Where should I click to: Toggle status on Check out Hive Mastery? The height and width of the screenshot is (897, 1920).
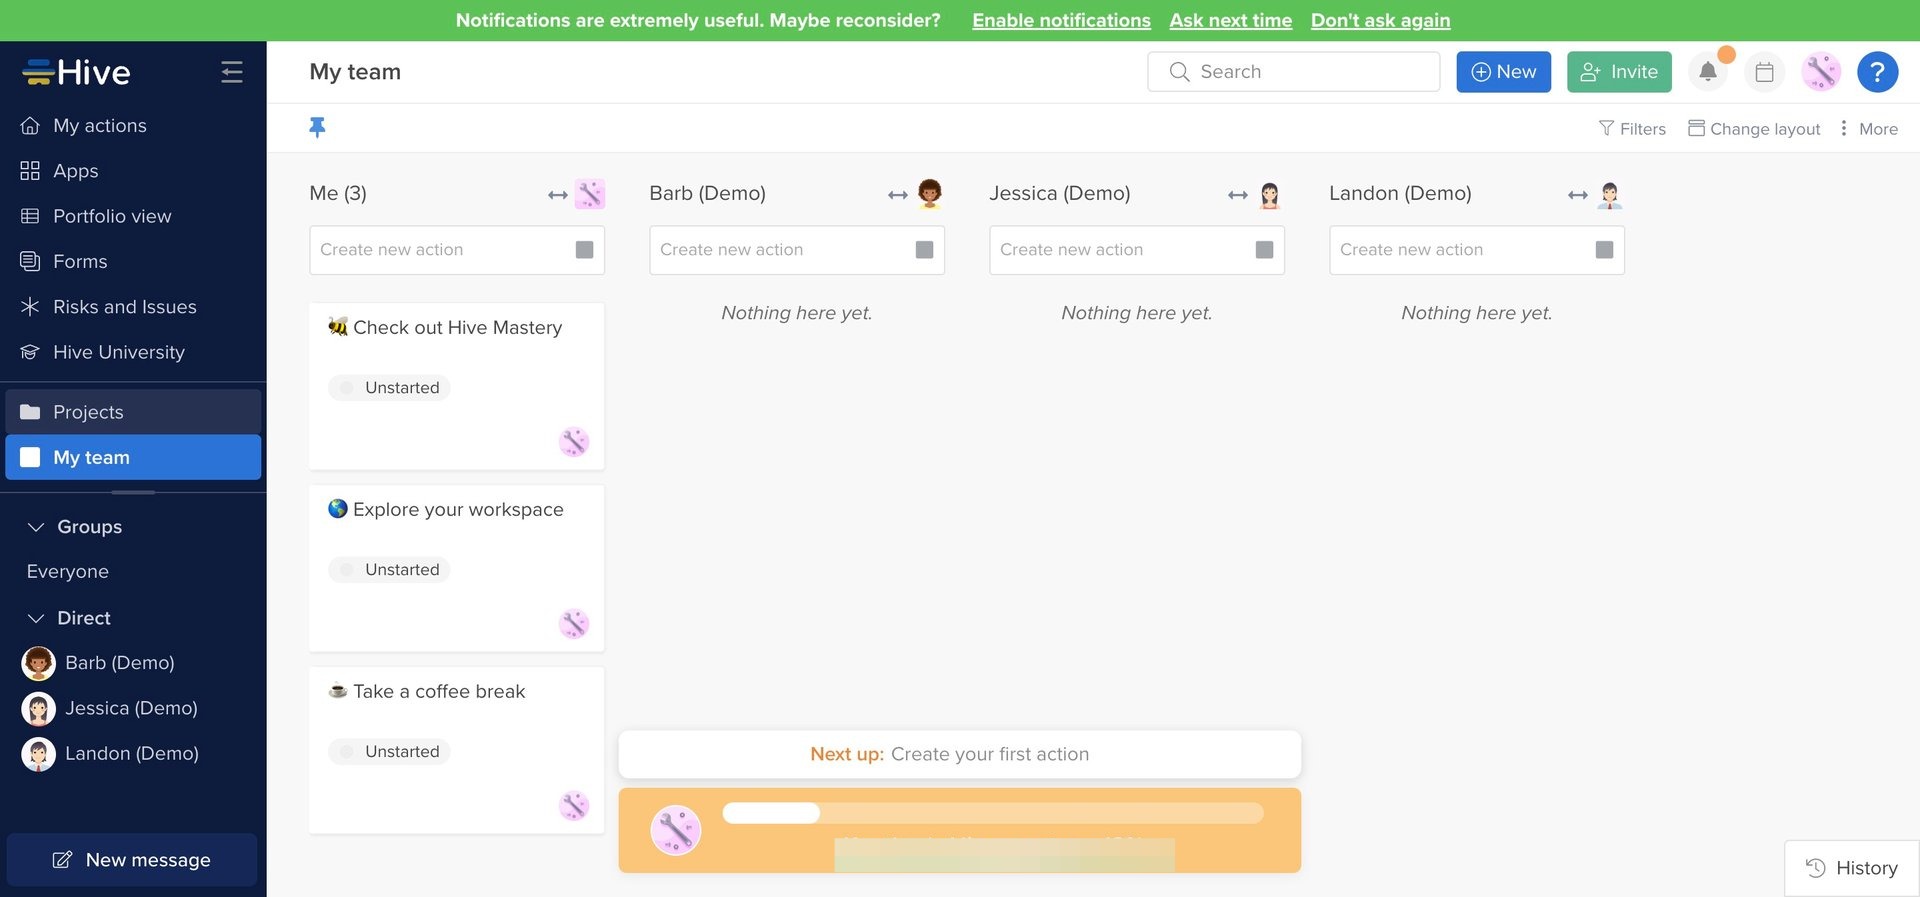(x=389, y=388)
